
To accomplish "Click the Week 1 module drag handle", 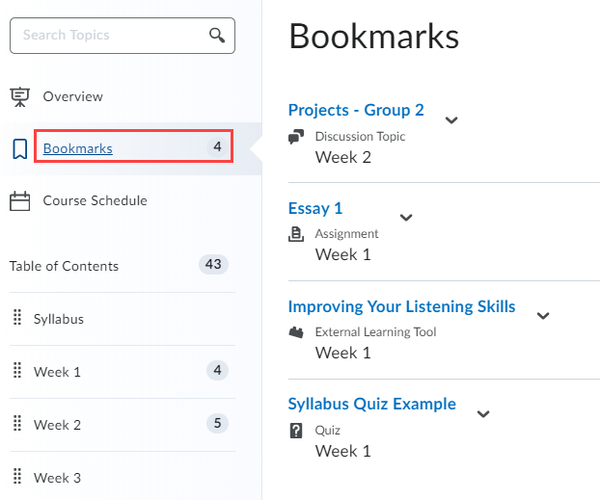I will tap(17, 370).
